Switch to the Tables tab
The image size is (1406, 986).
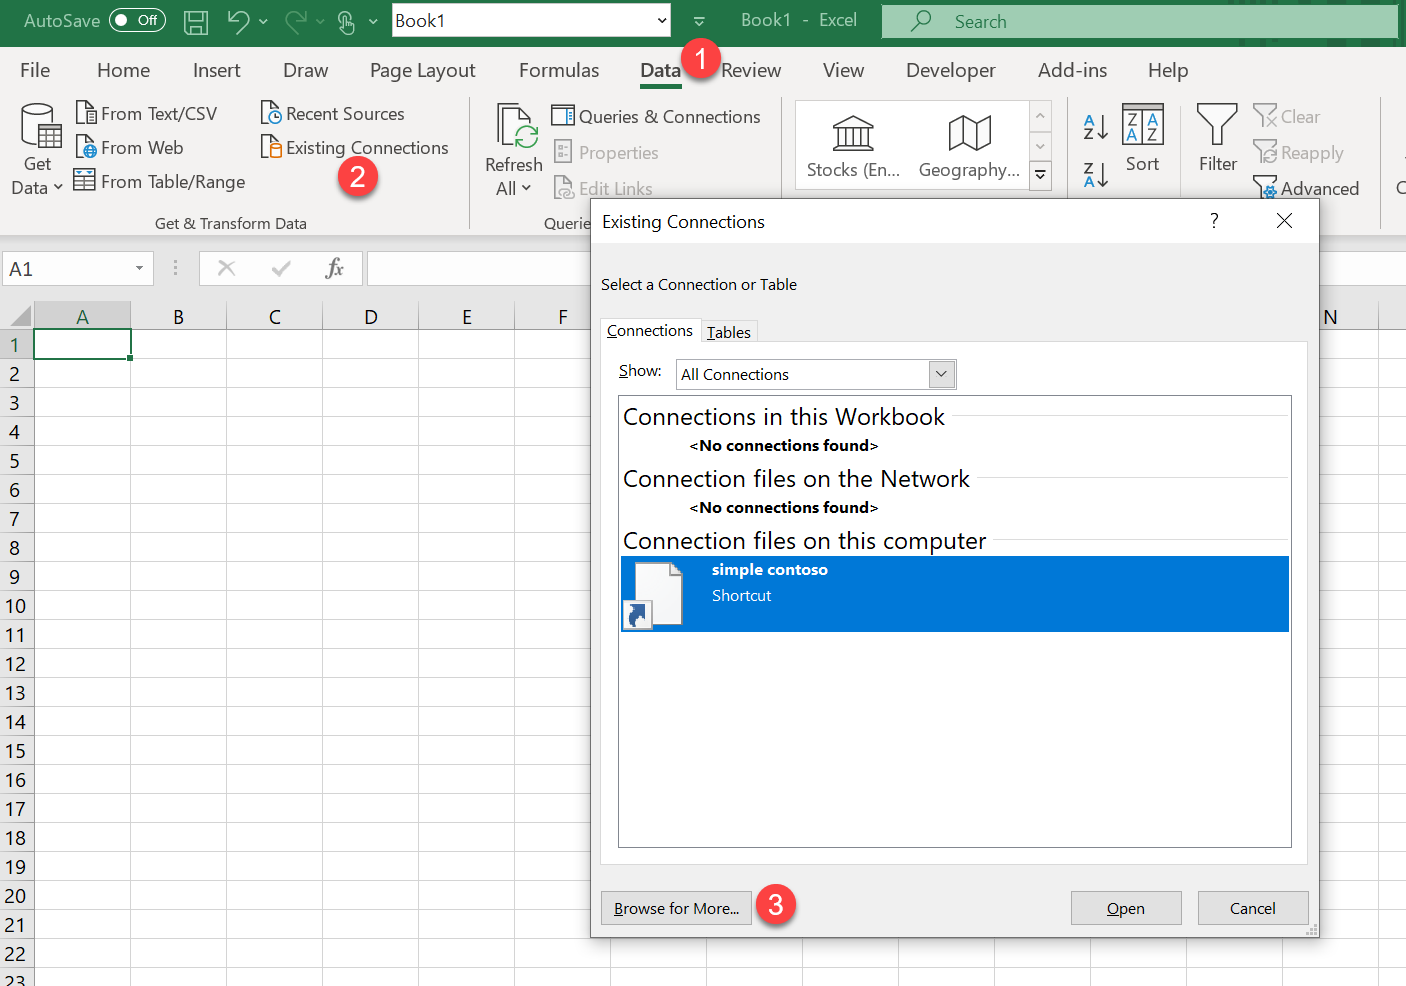(x=728, y=332)
